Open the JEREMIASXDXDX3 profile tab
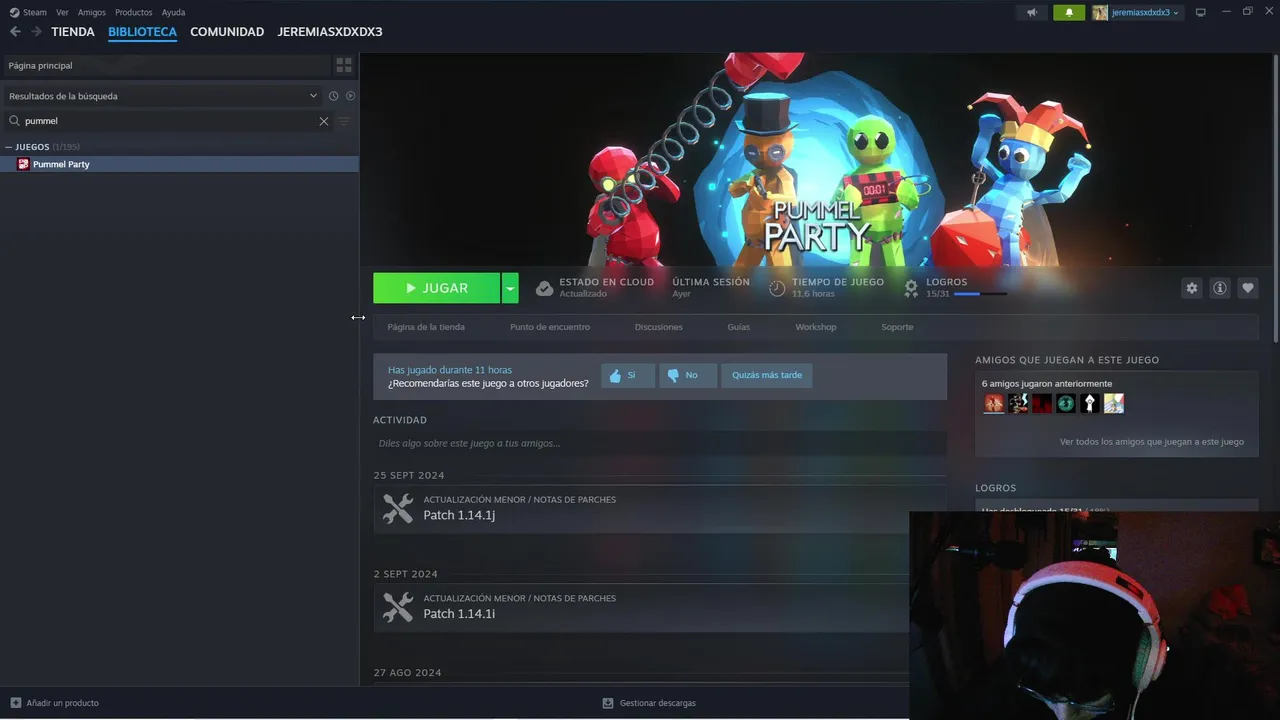1280x720 pixels. point(330,32)
